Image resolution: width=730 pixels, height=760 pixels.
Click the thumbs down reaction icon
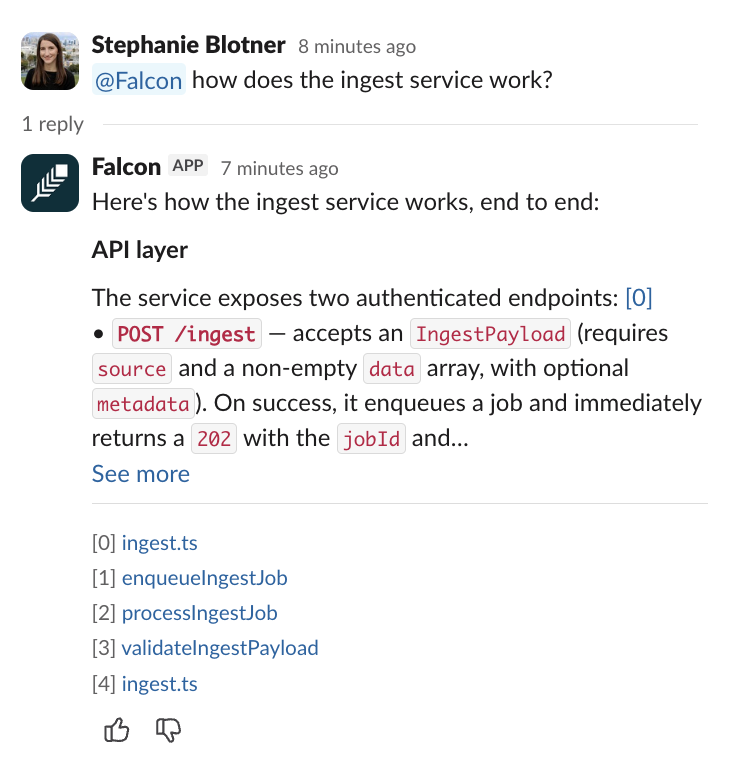(x=169, y=731)
